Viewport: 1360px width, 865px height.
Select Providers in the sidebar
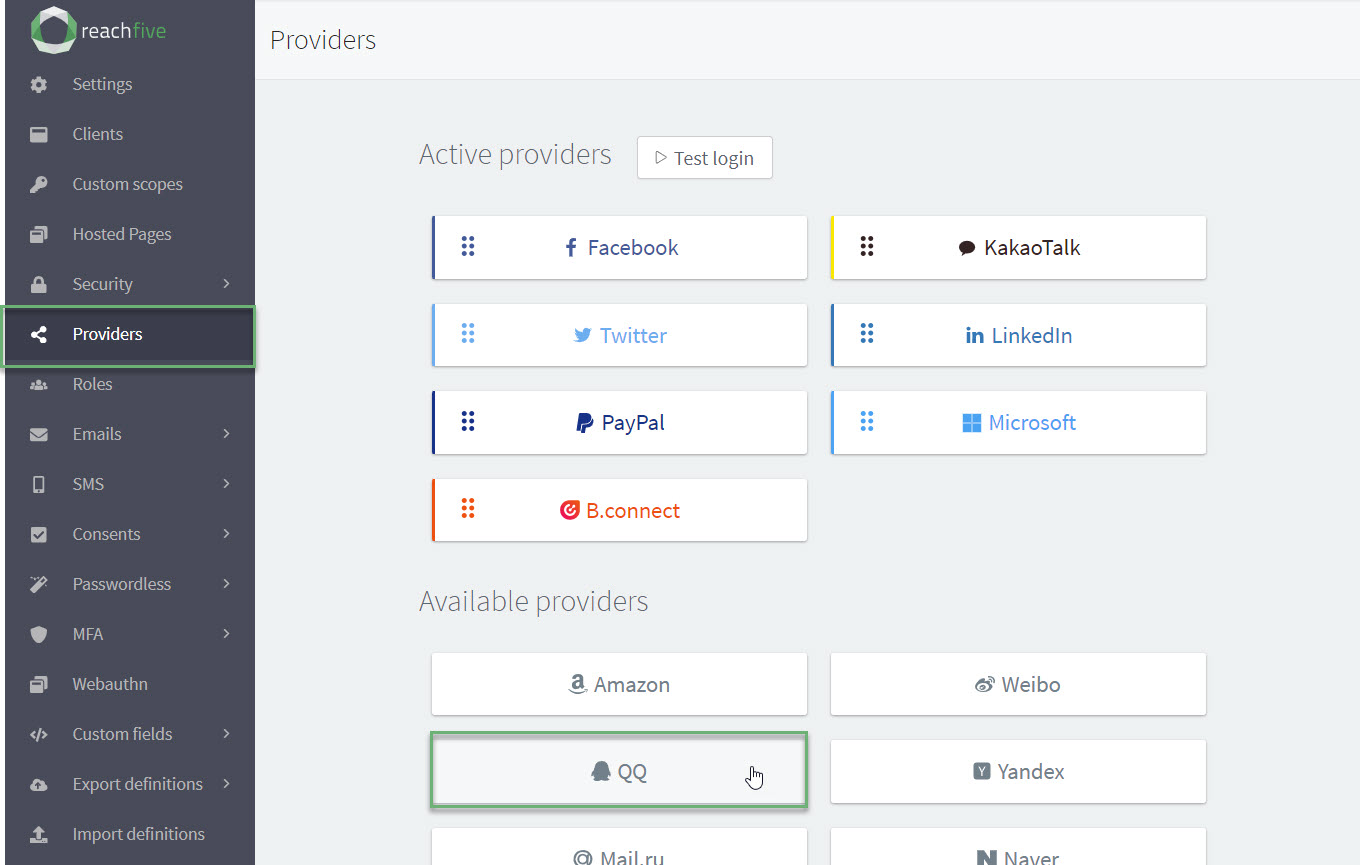coord(128,334)
